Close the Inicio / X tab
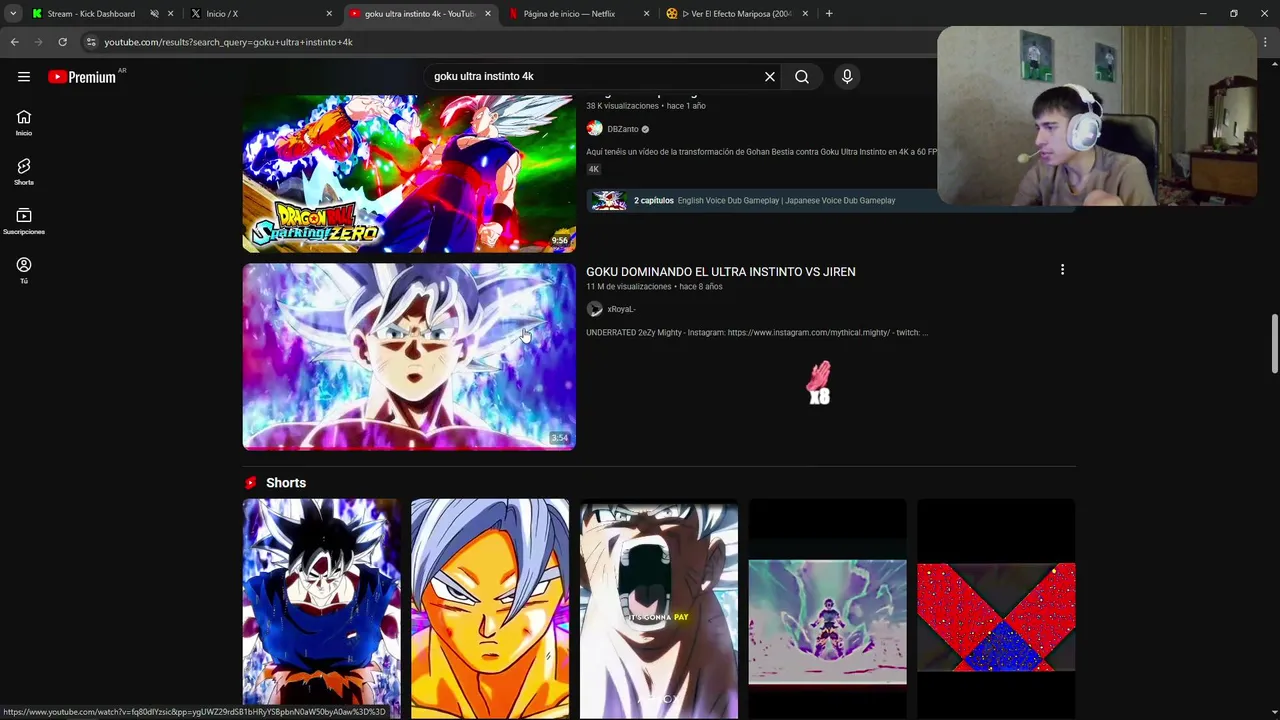 coord(329,14)
